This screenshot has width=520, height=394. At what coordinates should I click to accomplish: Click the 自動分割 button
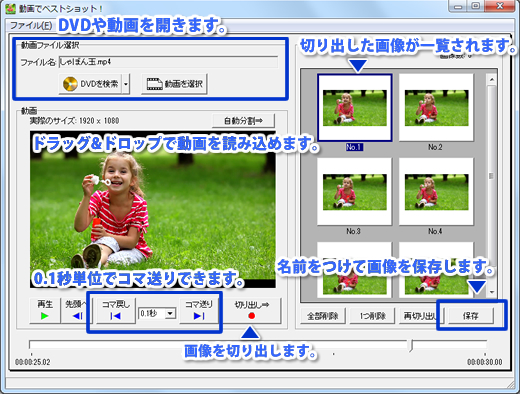[243, 120]
